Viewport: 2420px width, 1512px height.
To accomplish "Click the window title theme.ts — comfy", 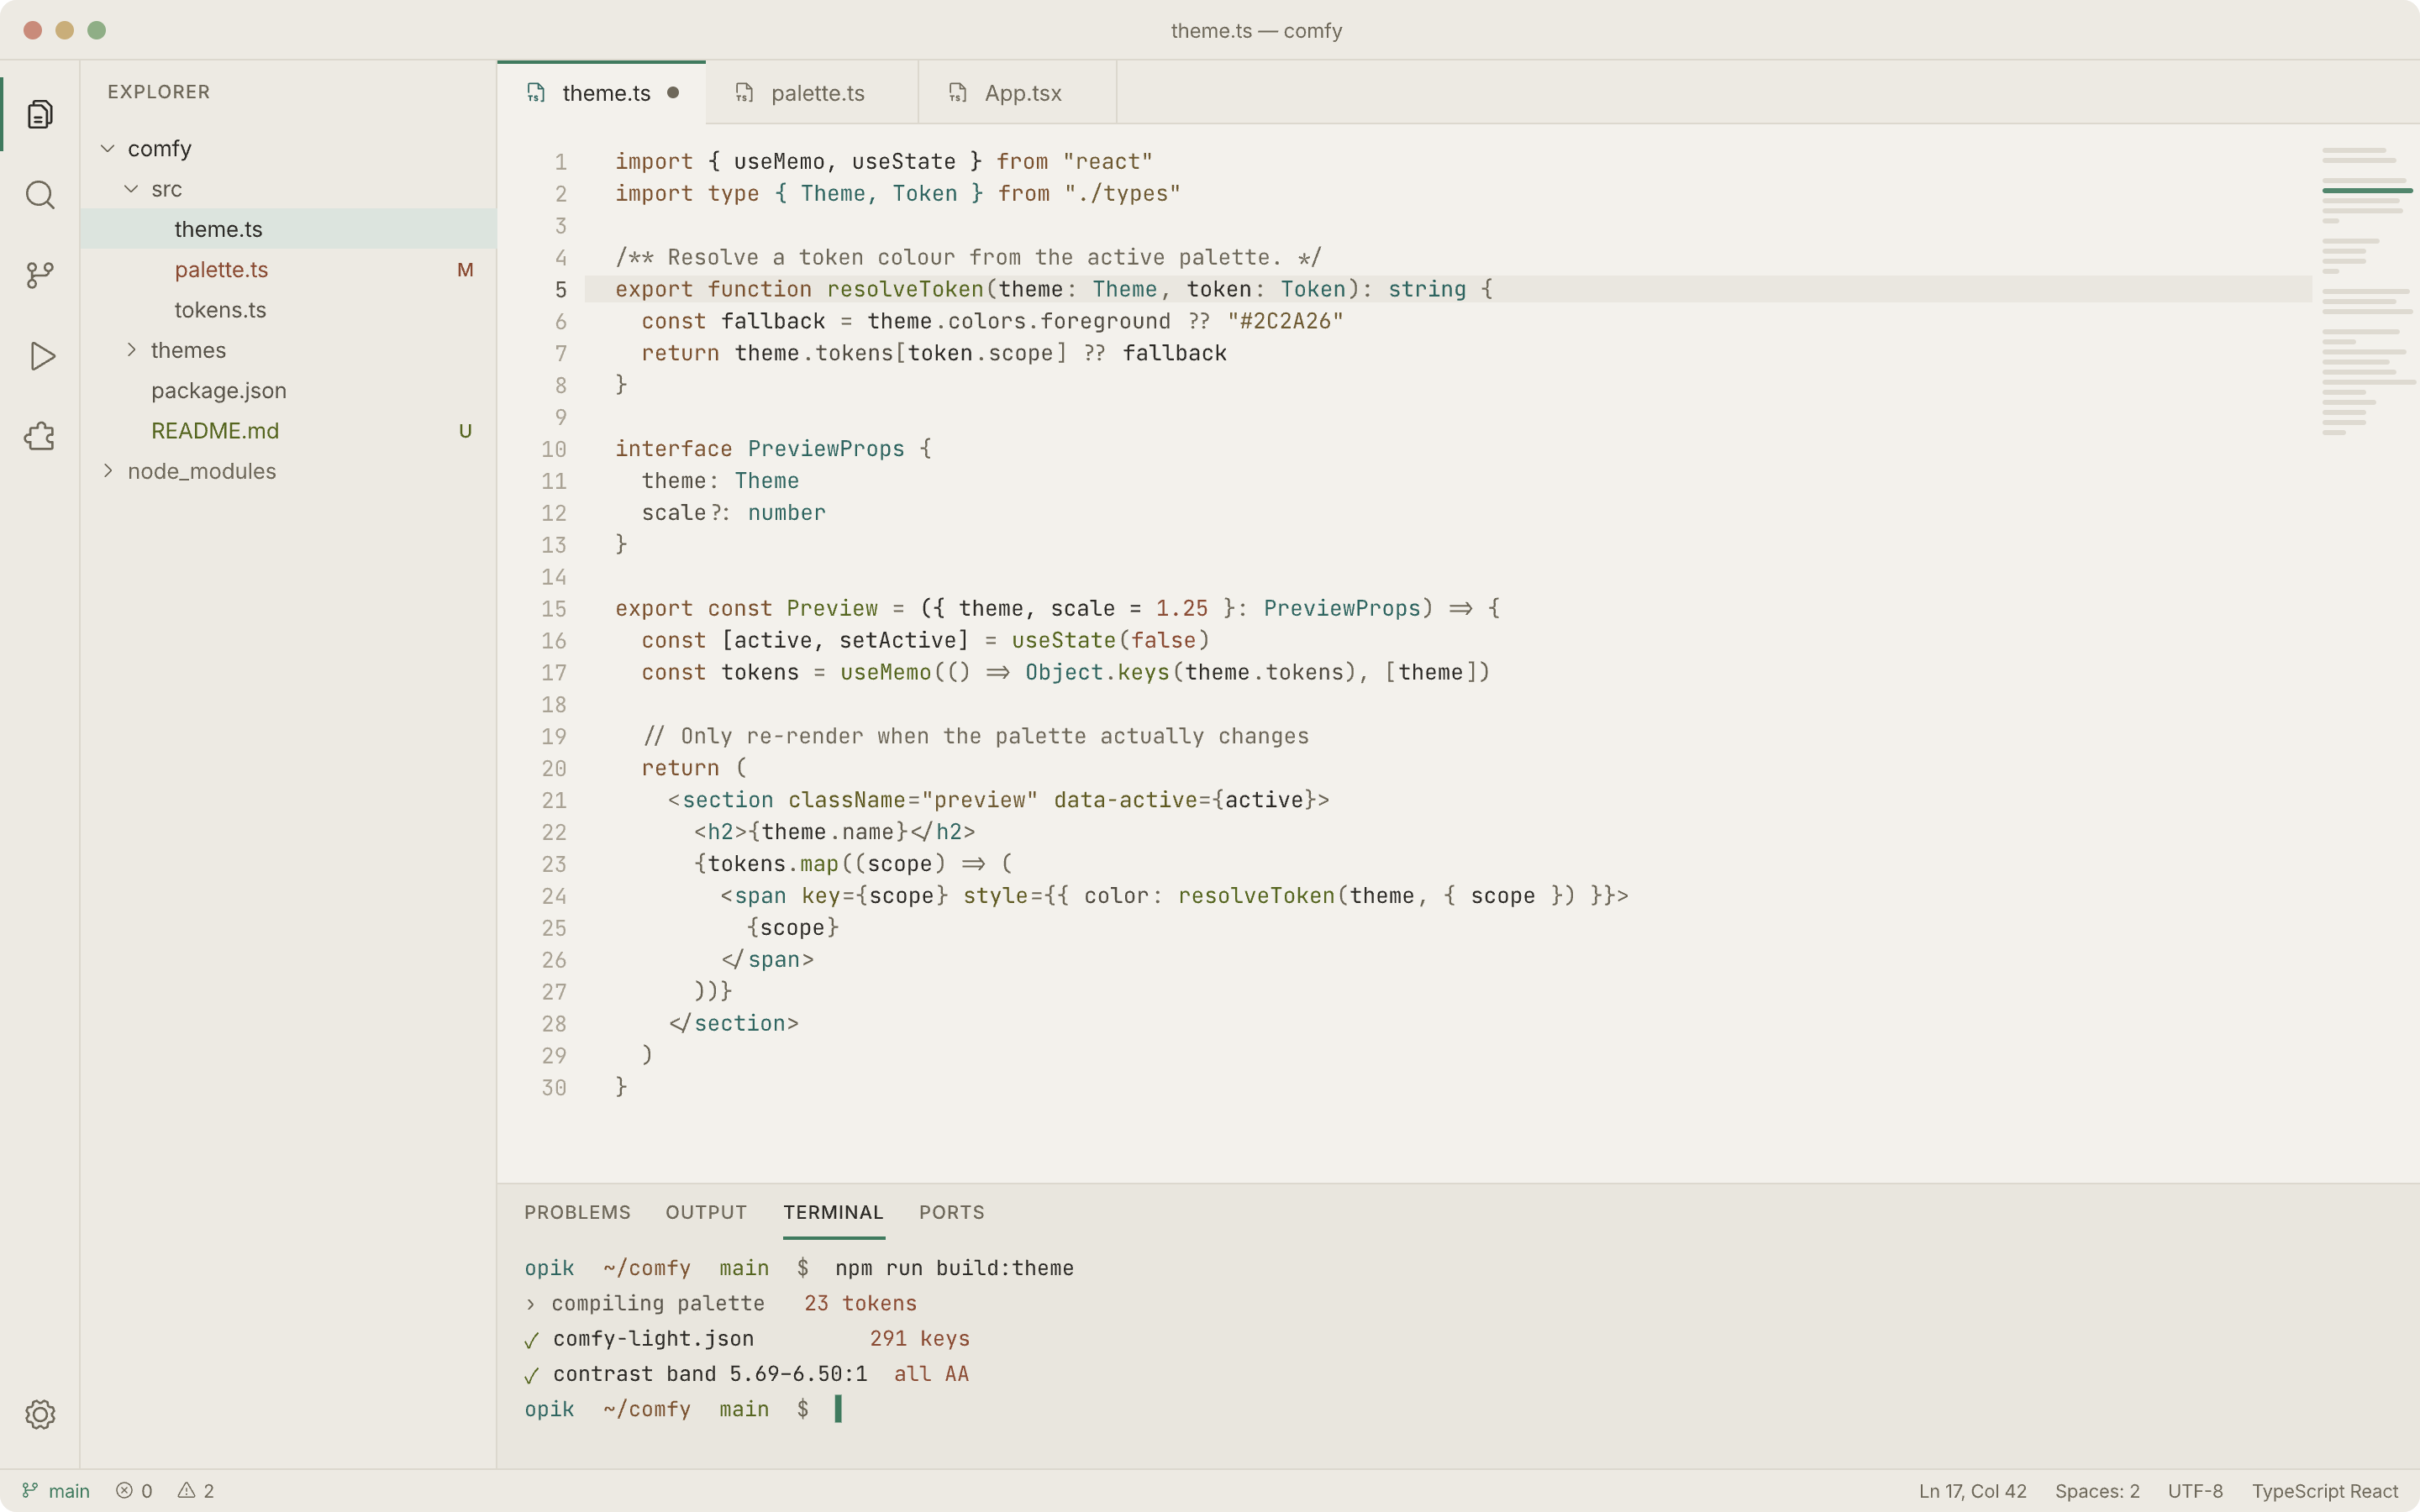I will [x=1256, y=30].
